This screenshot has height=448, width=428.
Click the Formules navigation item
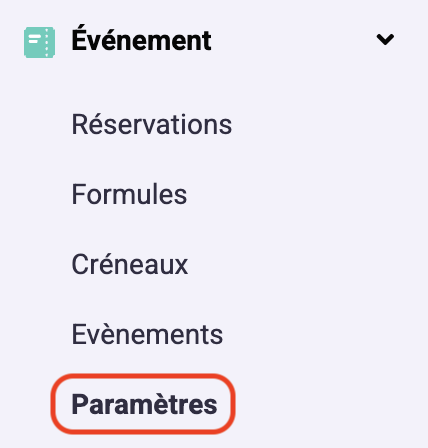coord(129,194)
